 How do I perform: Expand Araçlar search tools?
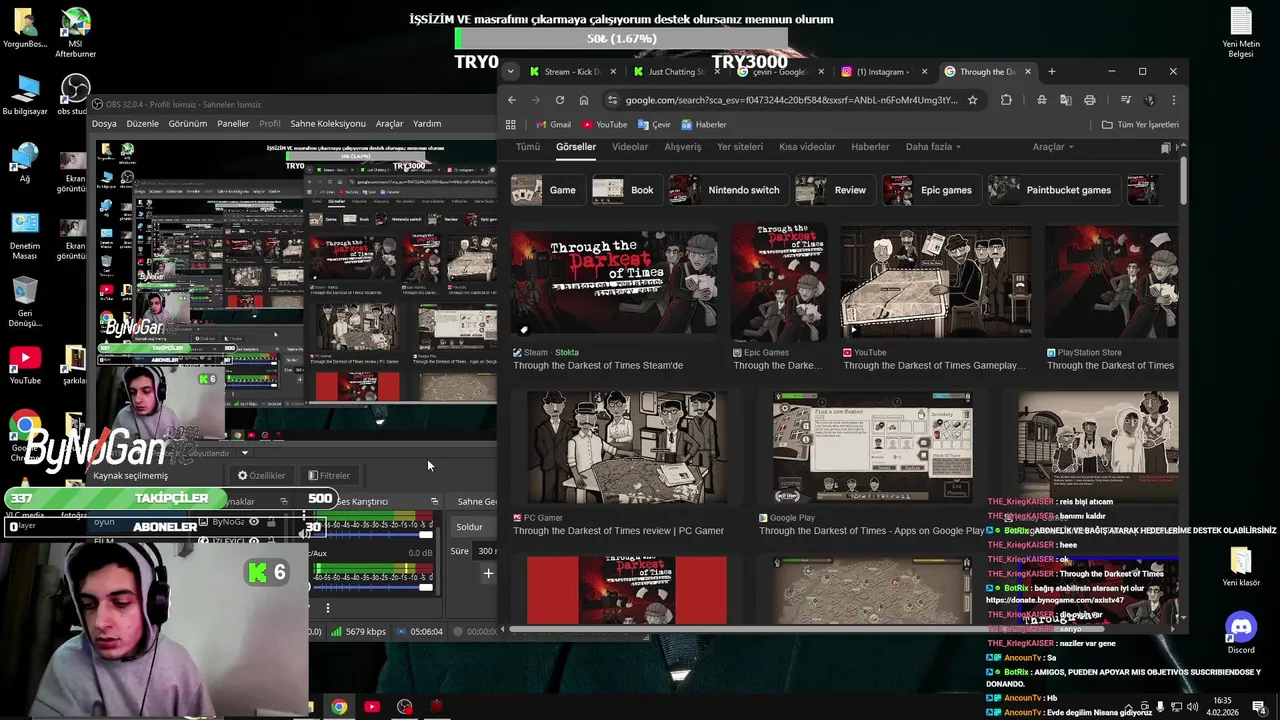click(x=1053, y=147)
